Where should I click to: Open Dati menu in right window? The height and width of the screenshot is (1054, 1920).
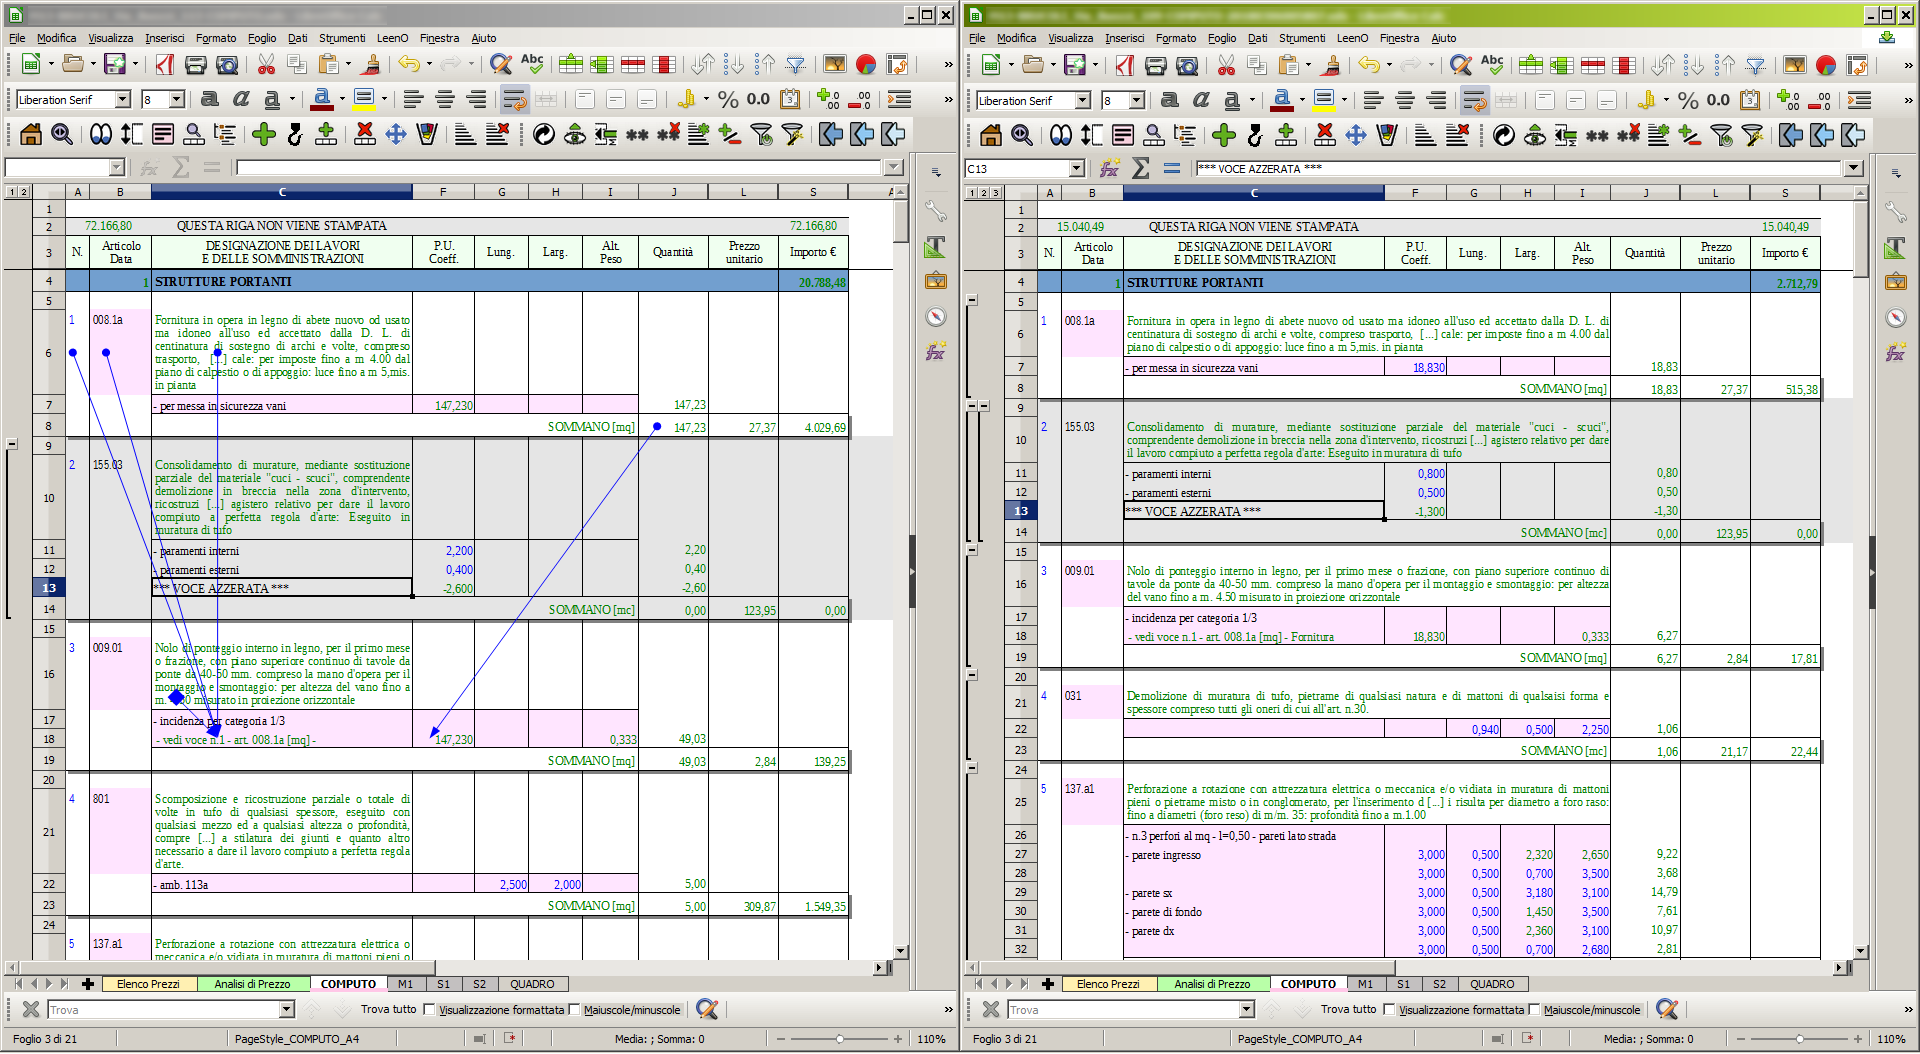[1257, 38]
